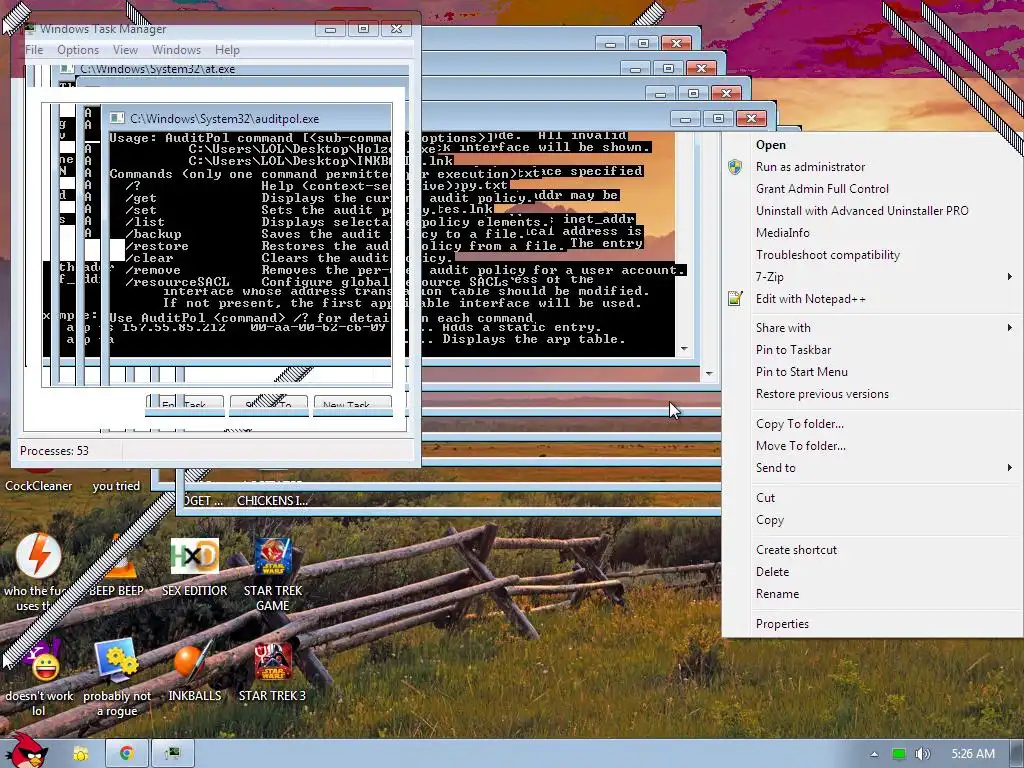Click the End Task button in Task Manager
1024x768 pixels.
click(185, 405)
